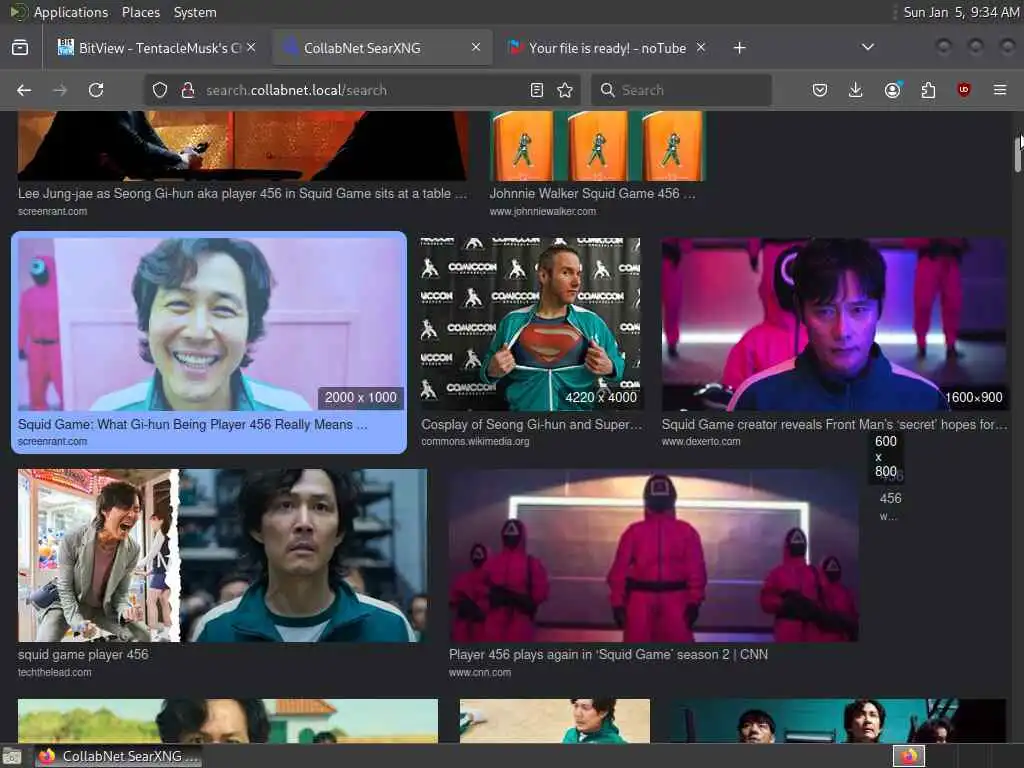Open the Places menu

click(140, 12)
